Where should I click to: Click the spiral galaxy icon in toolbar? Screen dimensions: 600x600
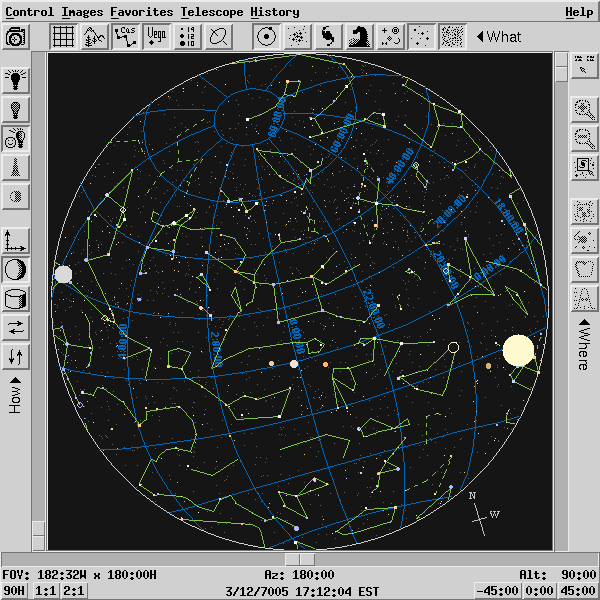tap(328, 37)
